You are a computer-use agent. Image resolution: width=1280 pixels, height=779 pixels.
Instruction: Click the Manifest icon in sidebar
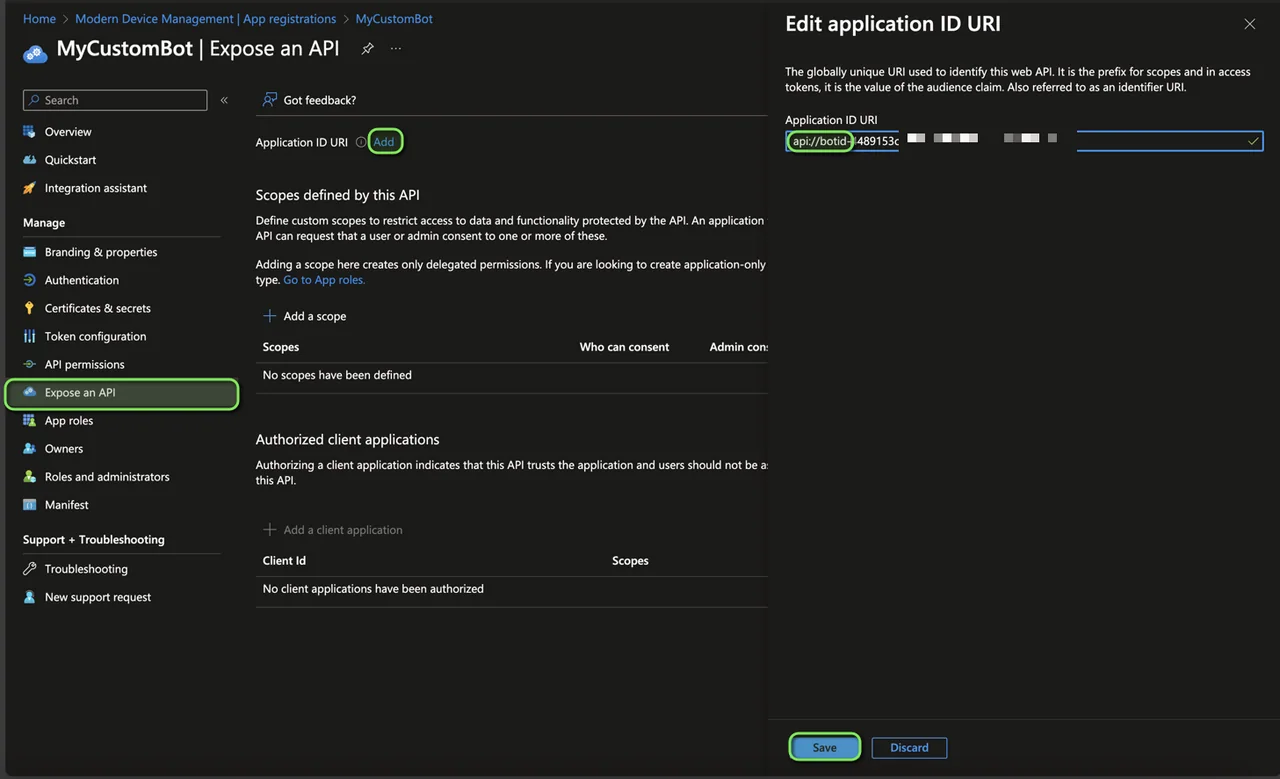[30, 505]
